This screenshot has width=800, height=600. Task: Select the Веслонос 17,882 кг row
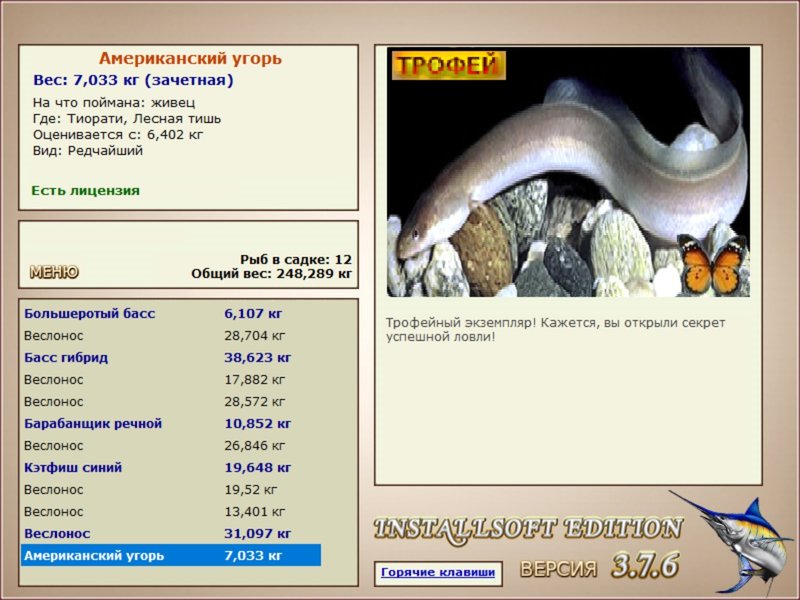[x=170, y=379]
